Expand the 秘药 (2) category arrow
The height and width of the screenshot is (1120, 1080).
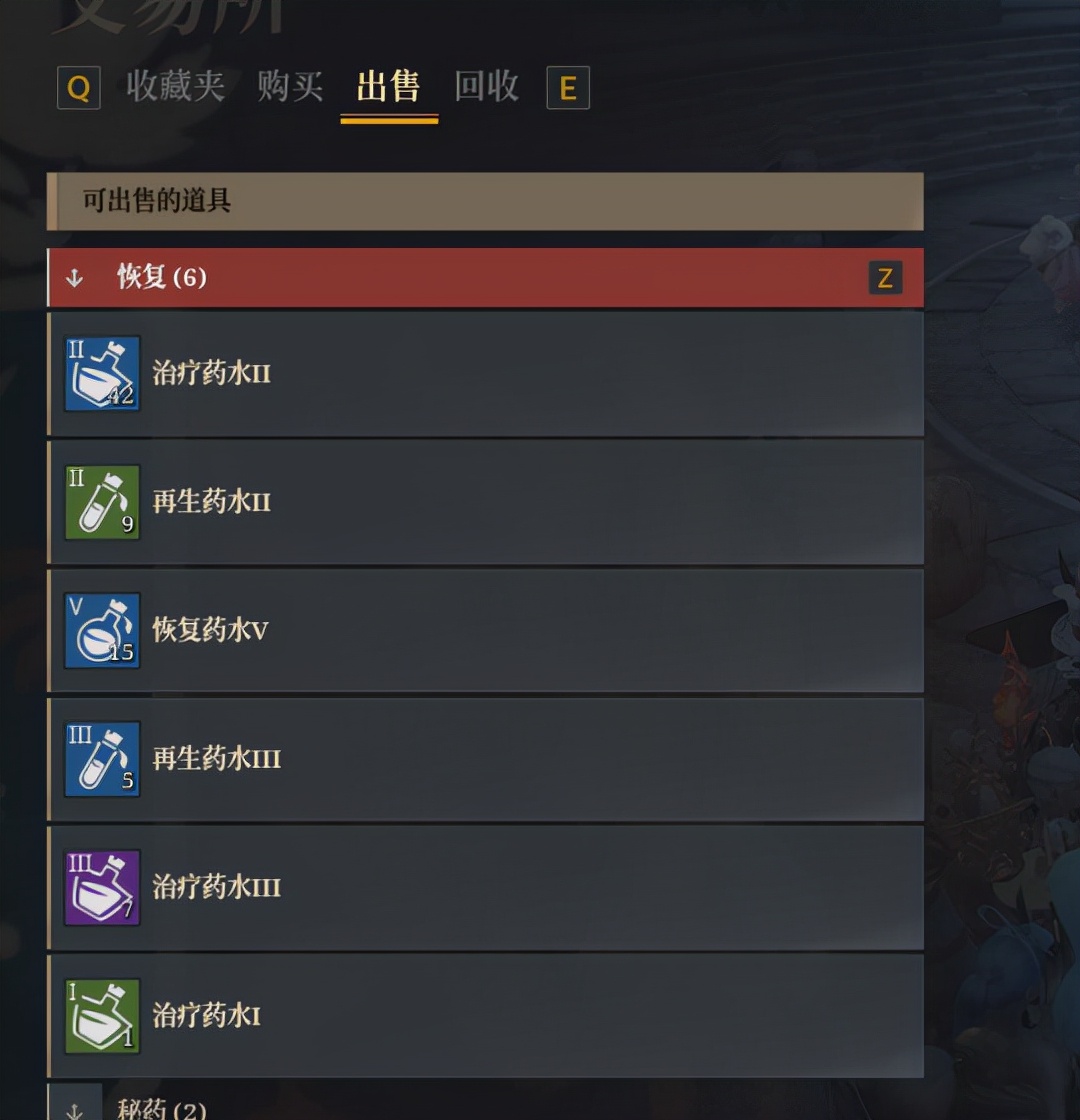coord(74,1111)
